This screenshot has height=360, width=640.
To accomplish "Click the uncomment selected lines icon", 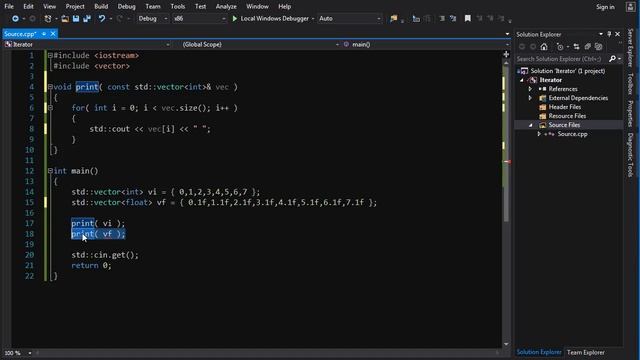I will [453, 18].
